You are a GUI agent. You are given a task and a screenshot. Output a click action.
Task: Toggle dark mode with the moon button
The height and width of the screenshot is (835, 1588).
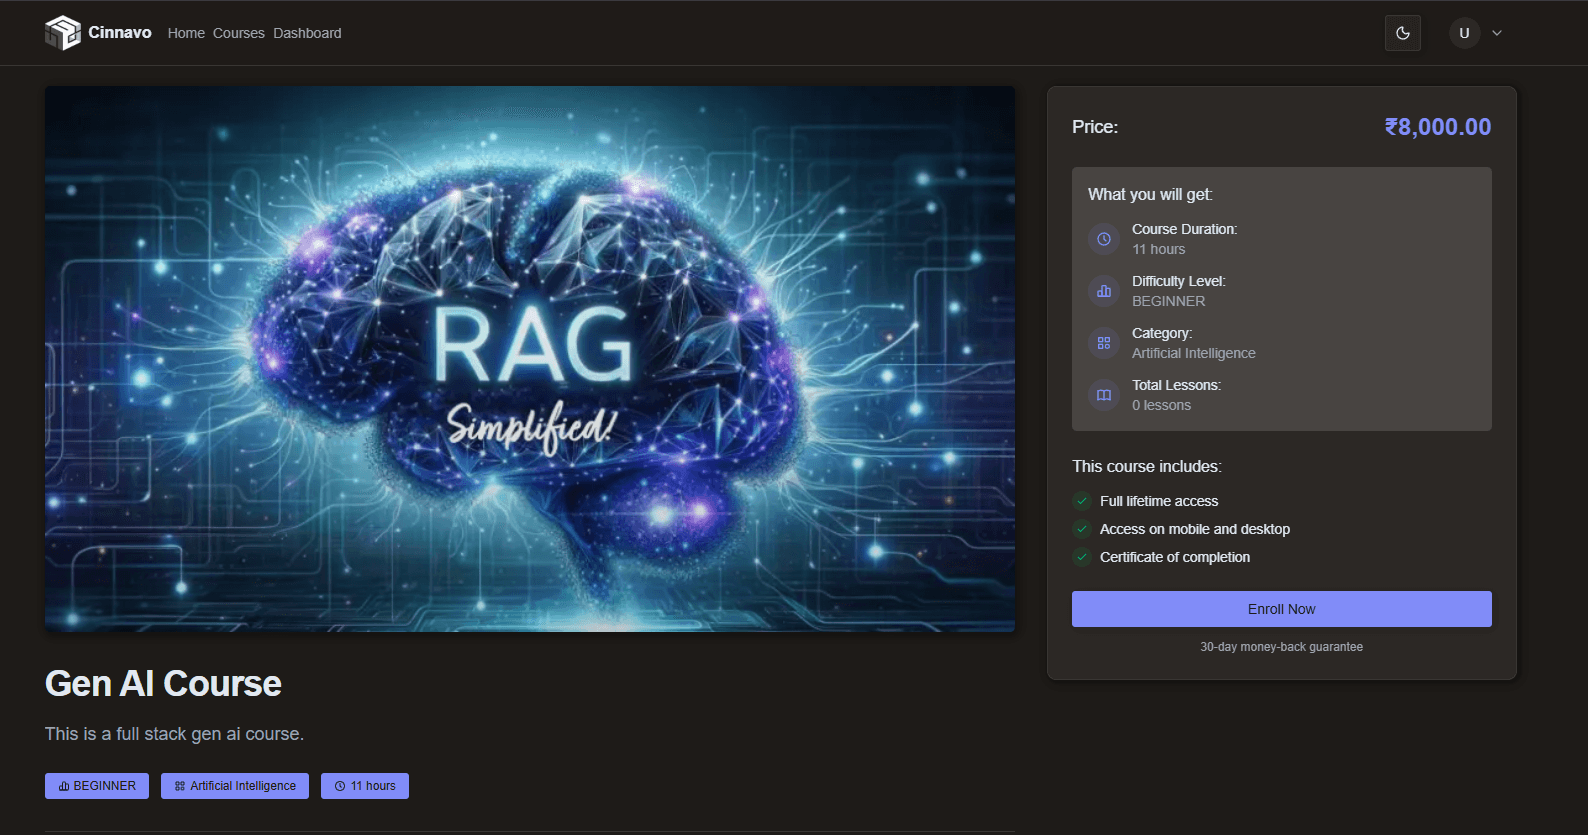click(x=1402, y=33)
